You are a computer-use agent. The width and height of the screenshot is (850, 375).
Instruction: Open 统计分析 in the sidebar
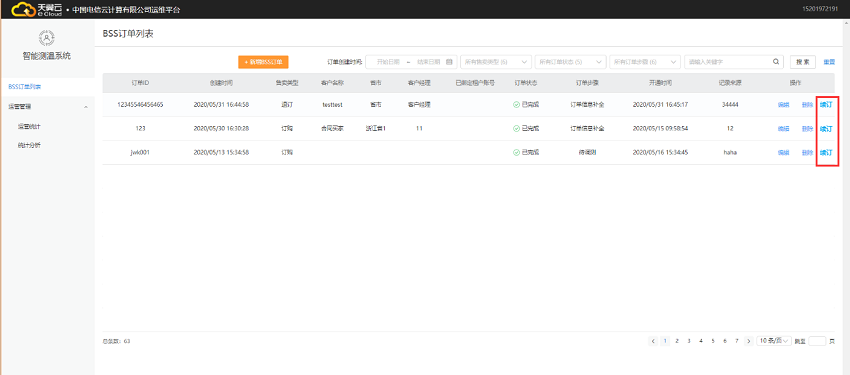(x=29, y=145)
